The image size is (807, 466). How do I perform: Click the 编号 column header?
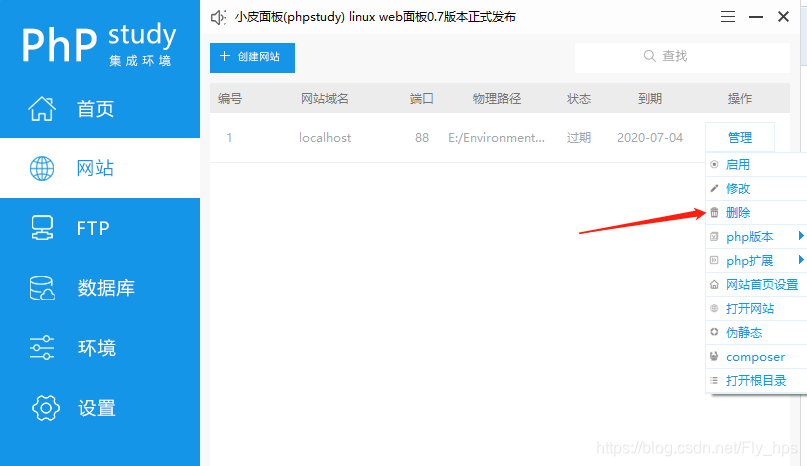230,98
